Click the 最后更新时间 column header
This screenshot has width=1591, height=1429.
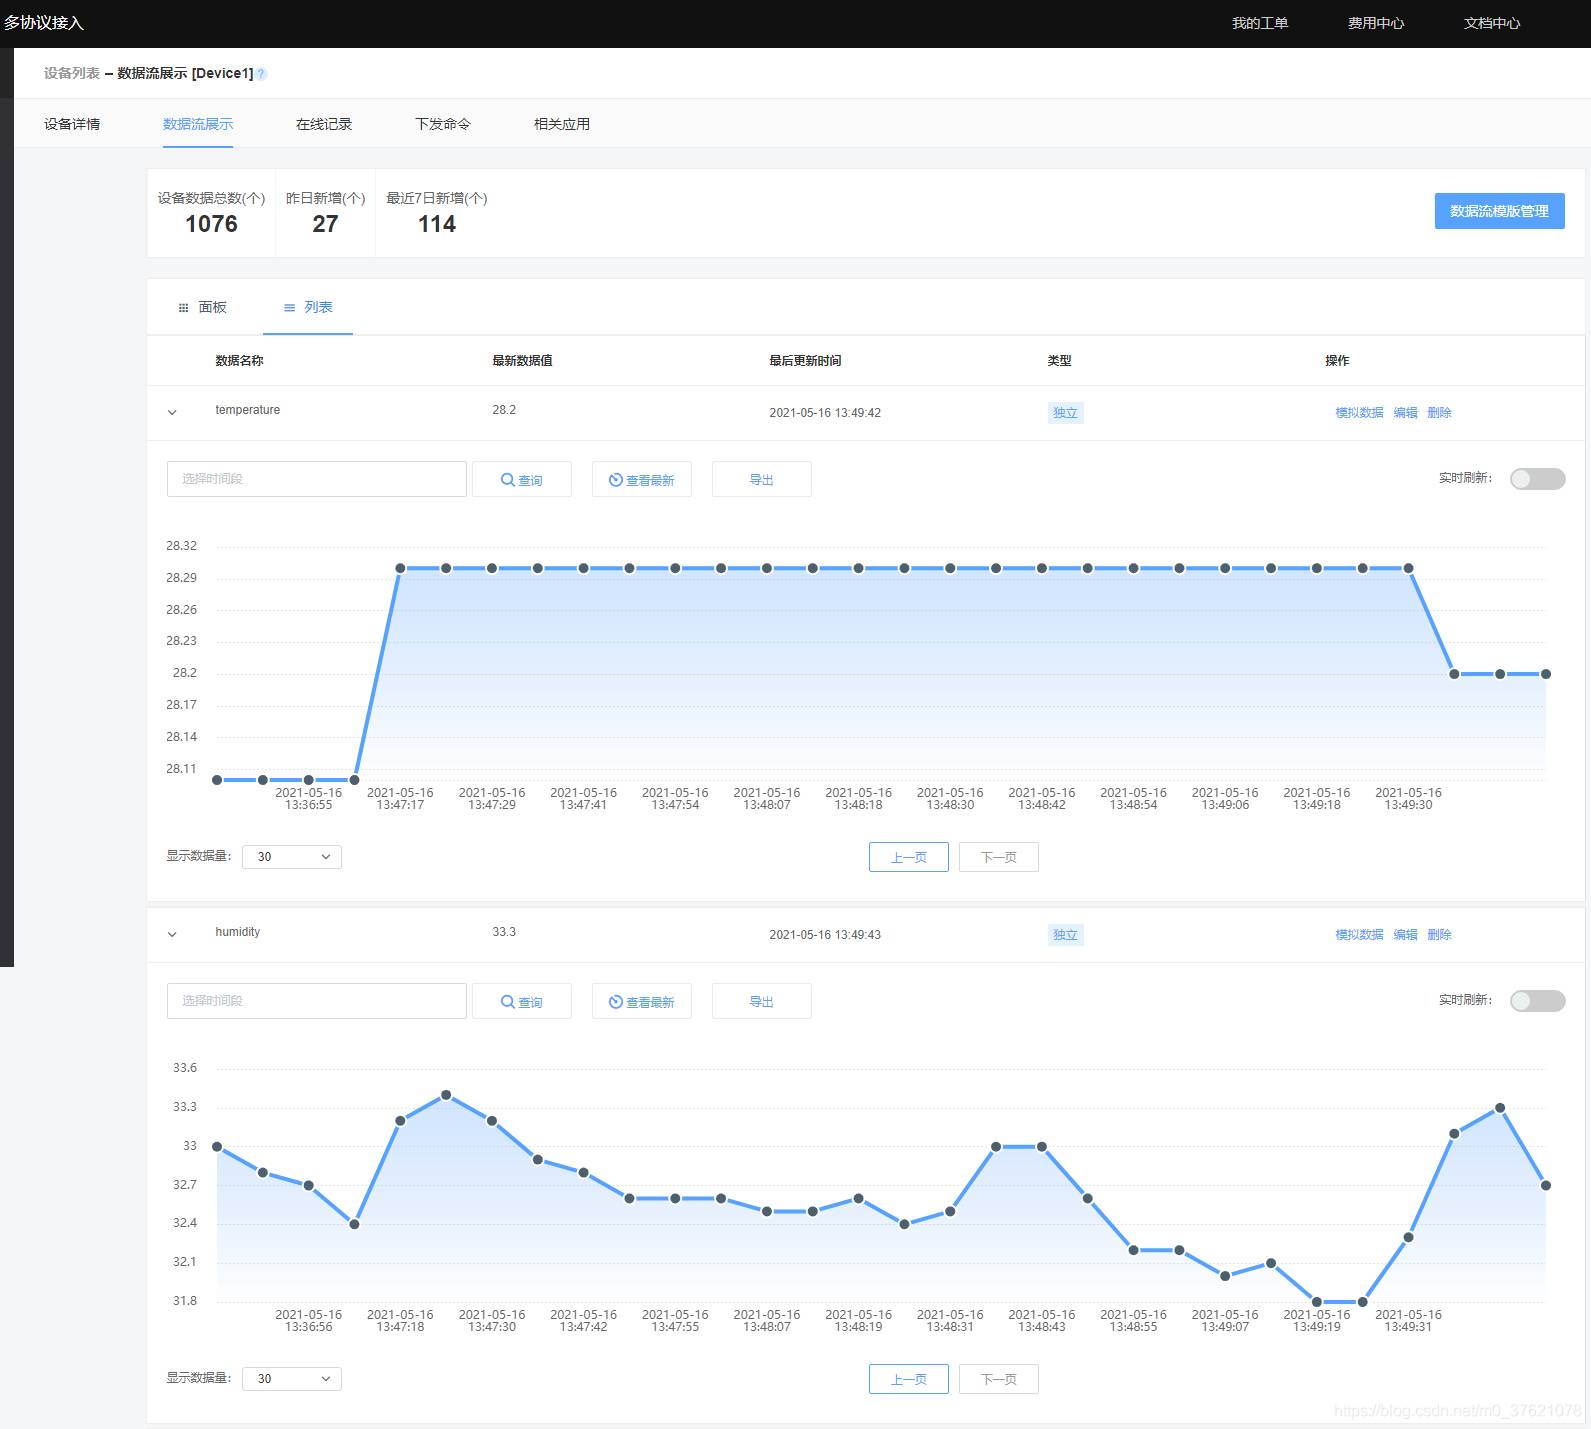[x=805, y=361]
